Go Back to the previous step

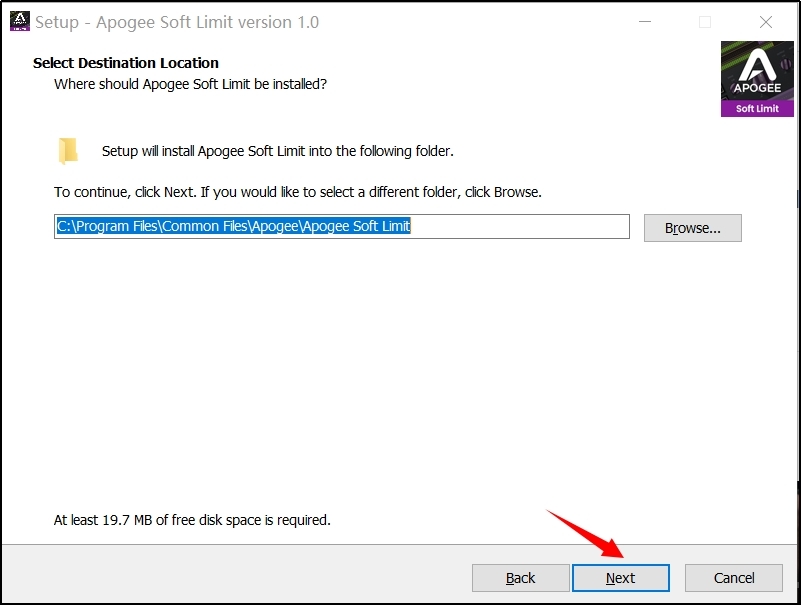coord(520,578)
